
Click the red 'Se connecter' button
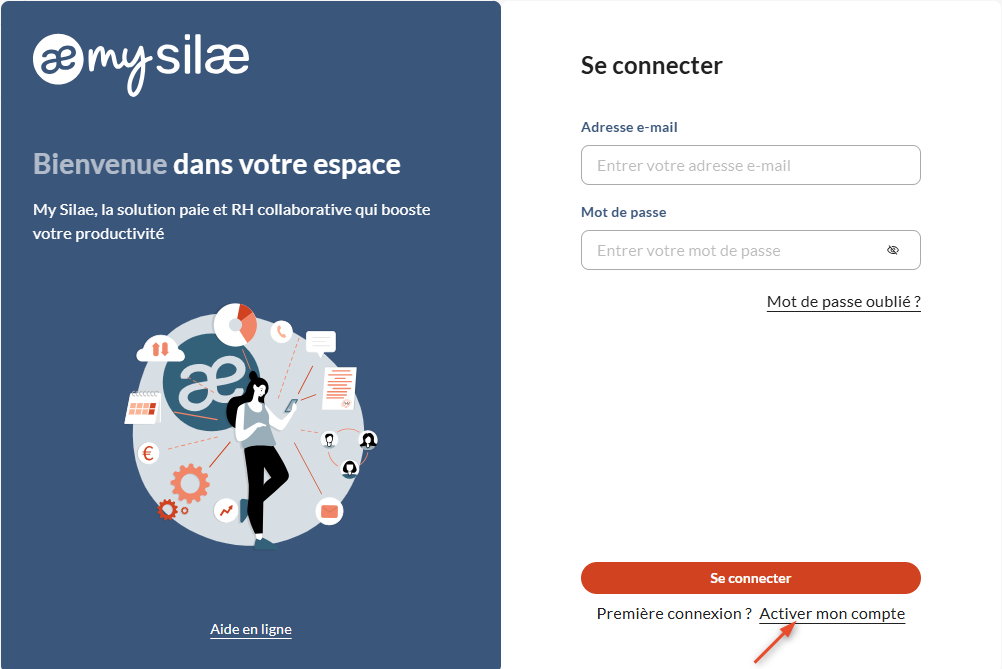[x=750, y=578]
